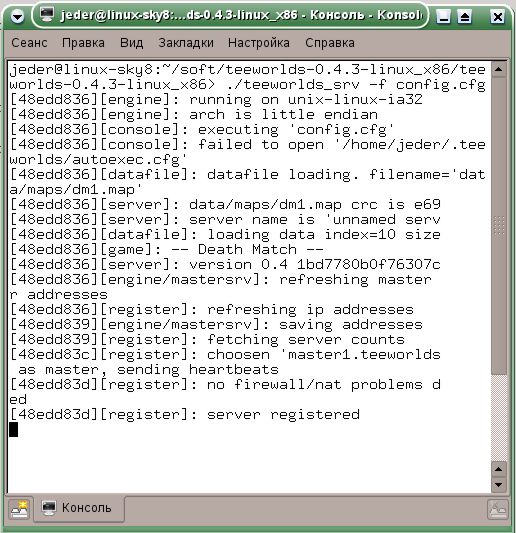Click the new session icon

click(x=20, y=509)
